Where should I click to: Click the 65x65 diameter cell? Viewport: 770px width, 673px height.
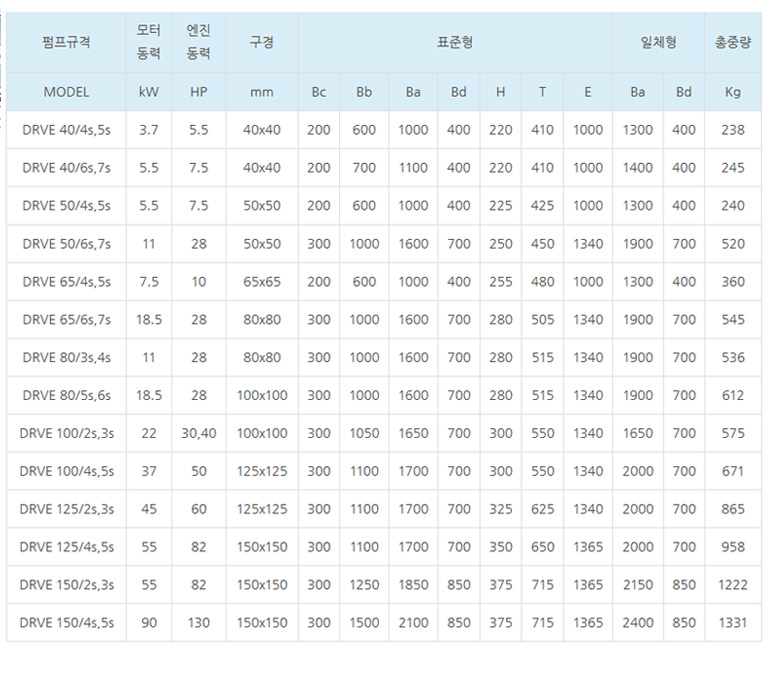click(262, 282)
